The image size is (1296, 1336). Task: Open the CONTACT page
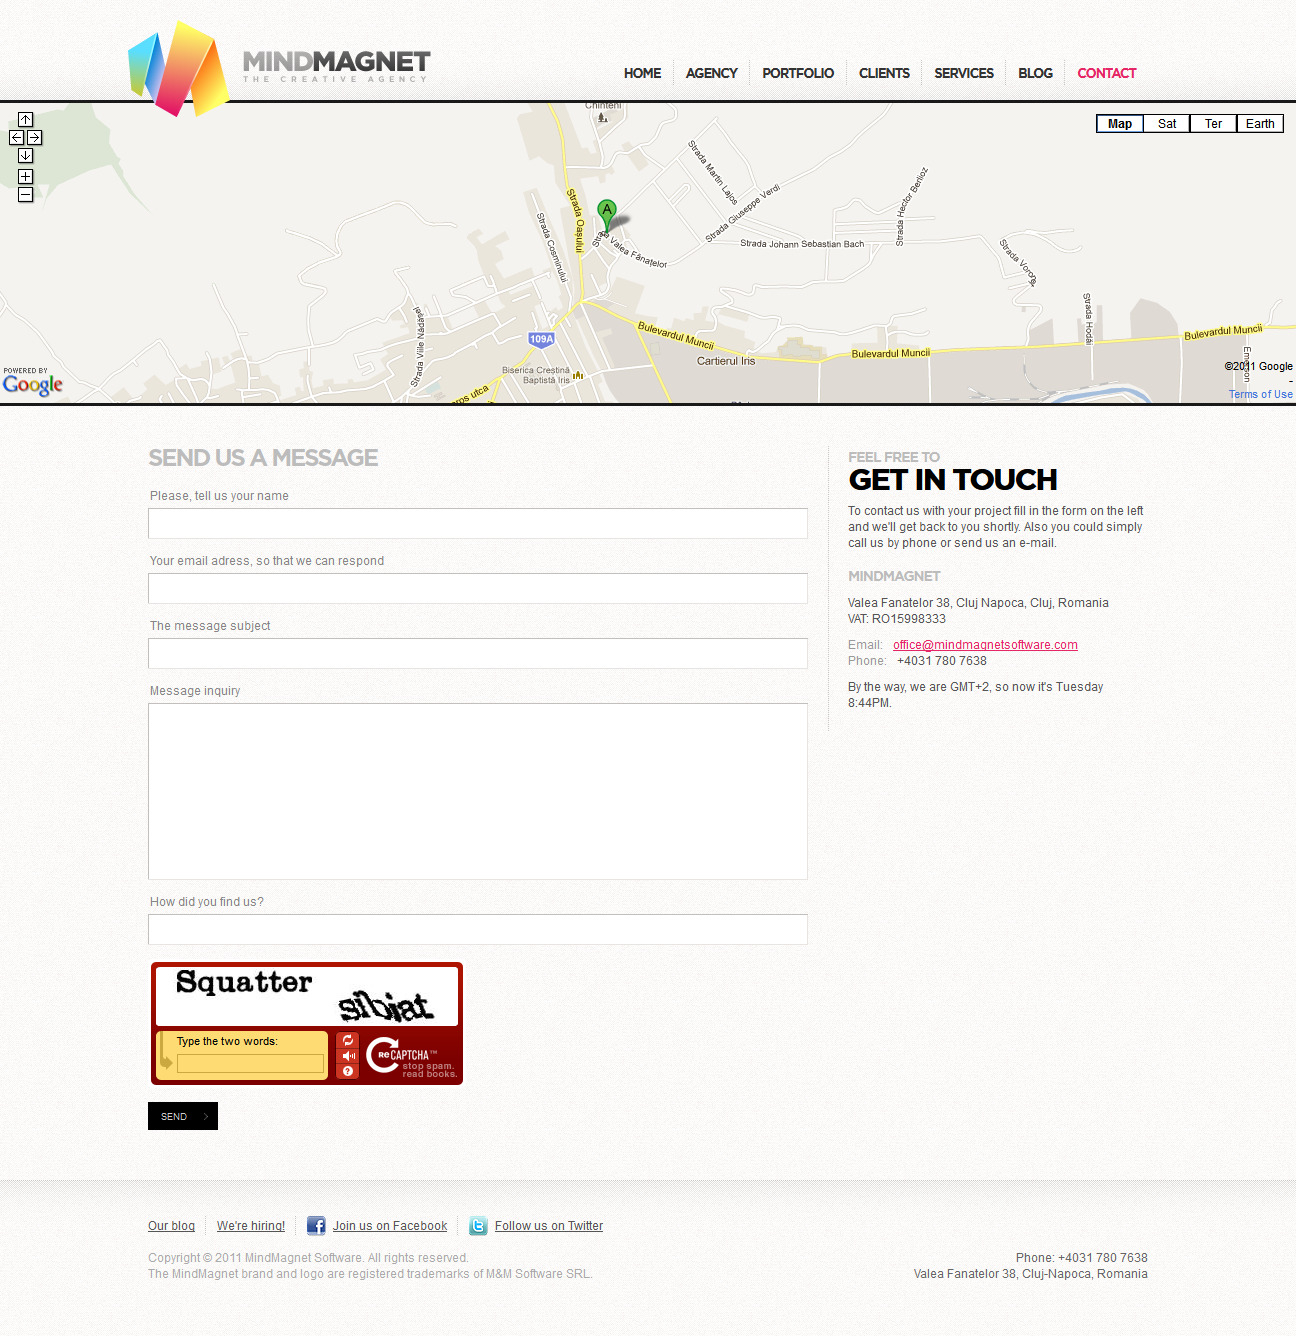(1106, 73)
